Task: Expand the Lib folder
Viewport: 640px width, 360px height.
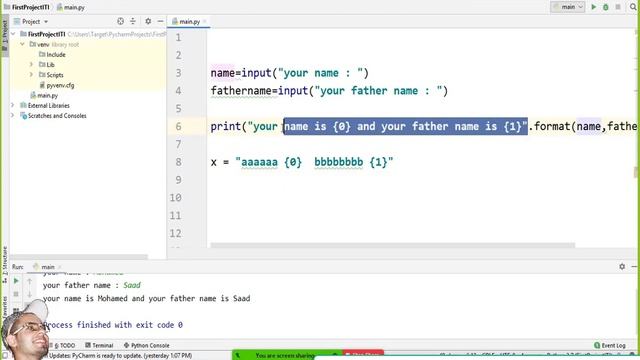Action: point(31,64)
